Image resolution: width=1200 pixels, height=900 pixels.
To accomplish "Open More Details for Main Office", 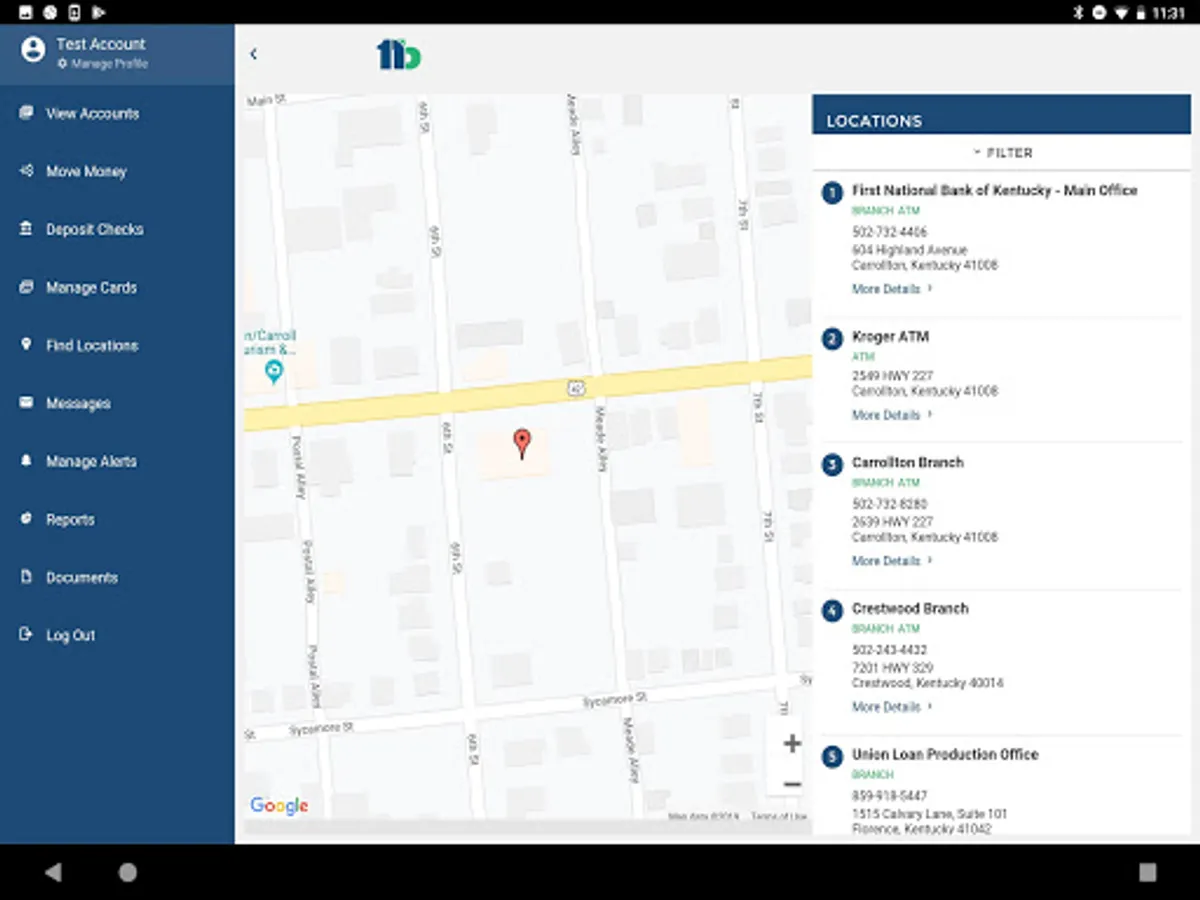I will 891,289.
